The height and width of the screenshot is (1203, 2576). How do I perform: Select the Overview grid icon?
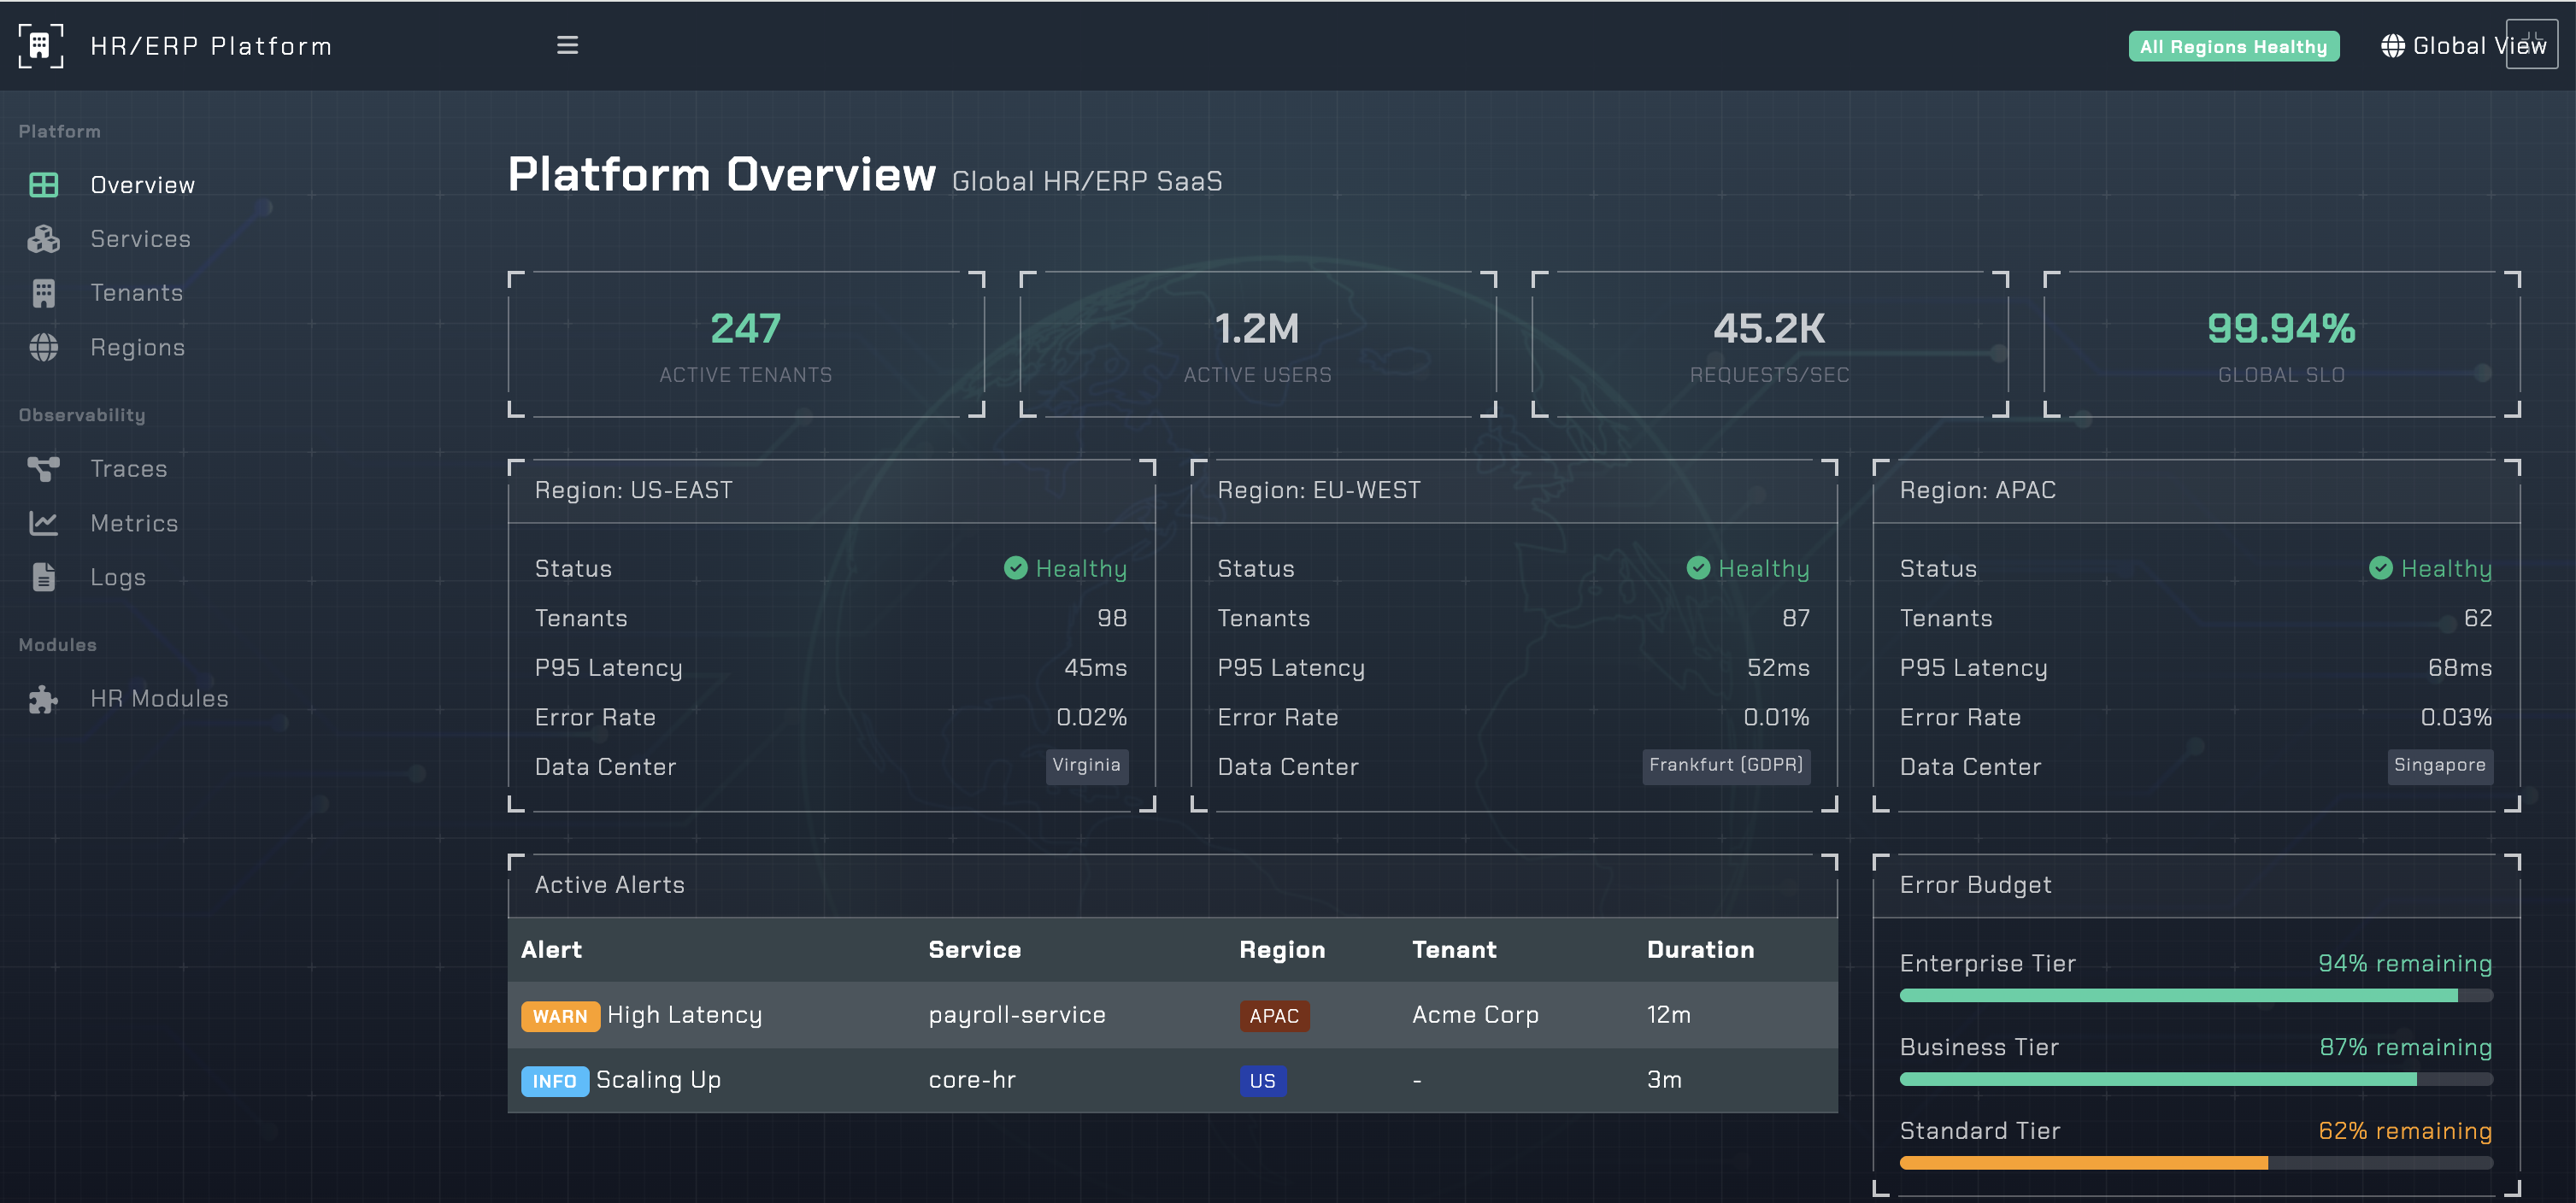(x=42, y=184)
